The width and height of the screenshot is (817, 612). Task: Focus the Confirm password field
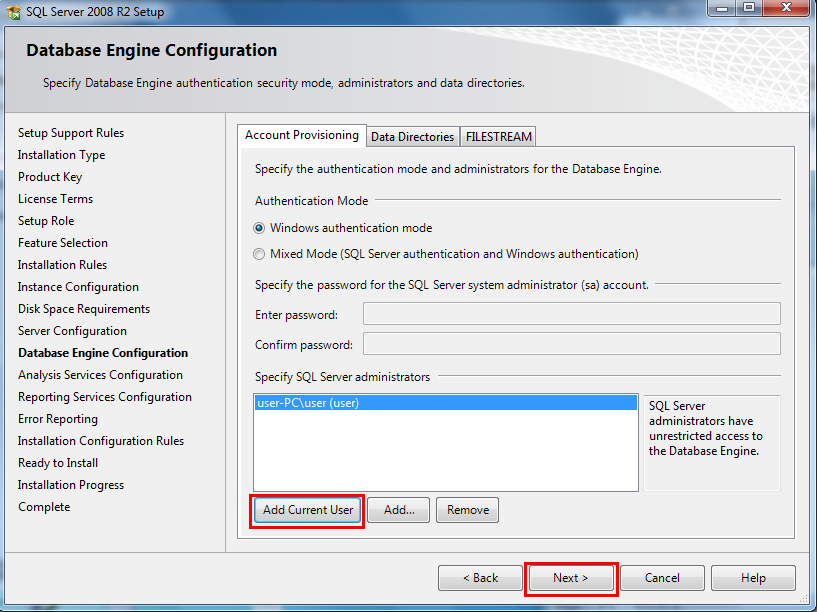pos(572,344)
